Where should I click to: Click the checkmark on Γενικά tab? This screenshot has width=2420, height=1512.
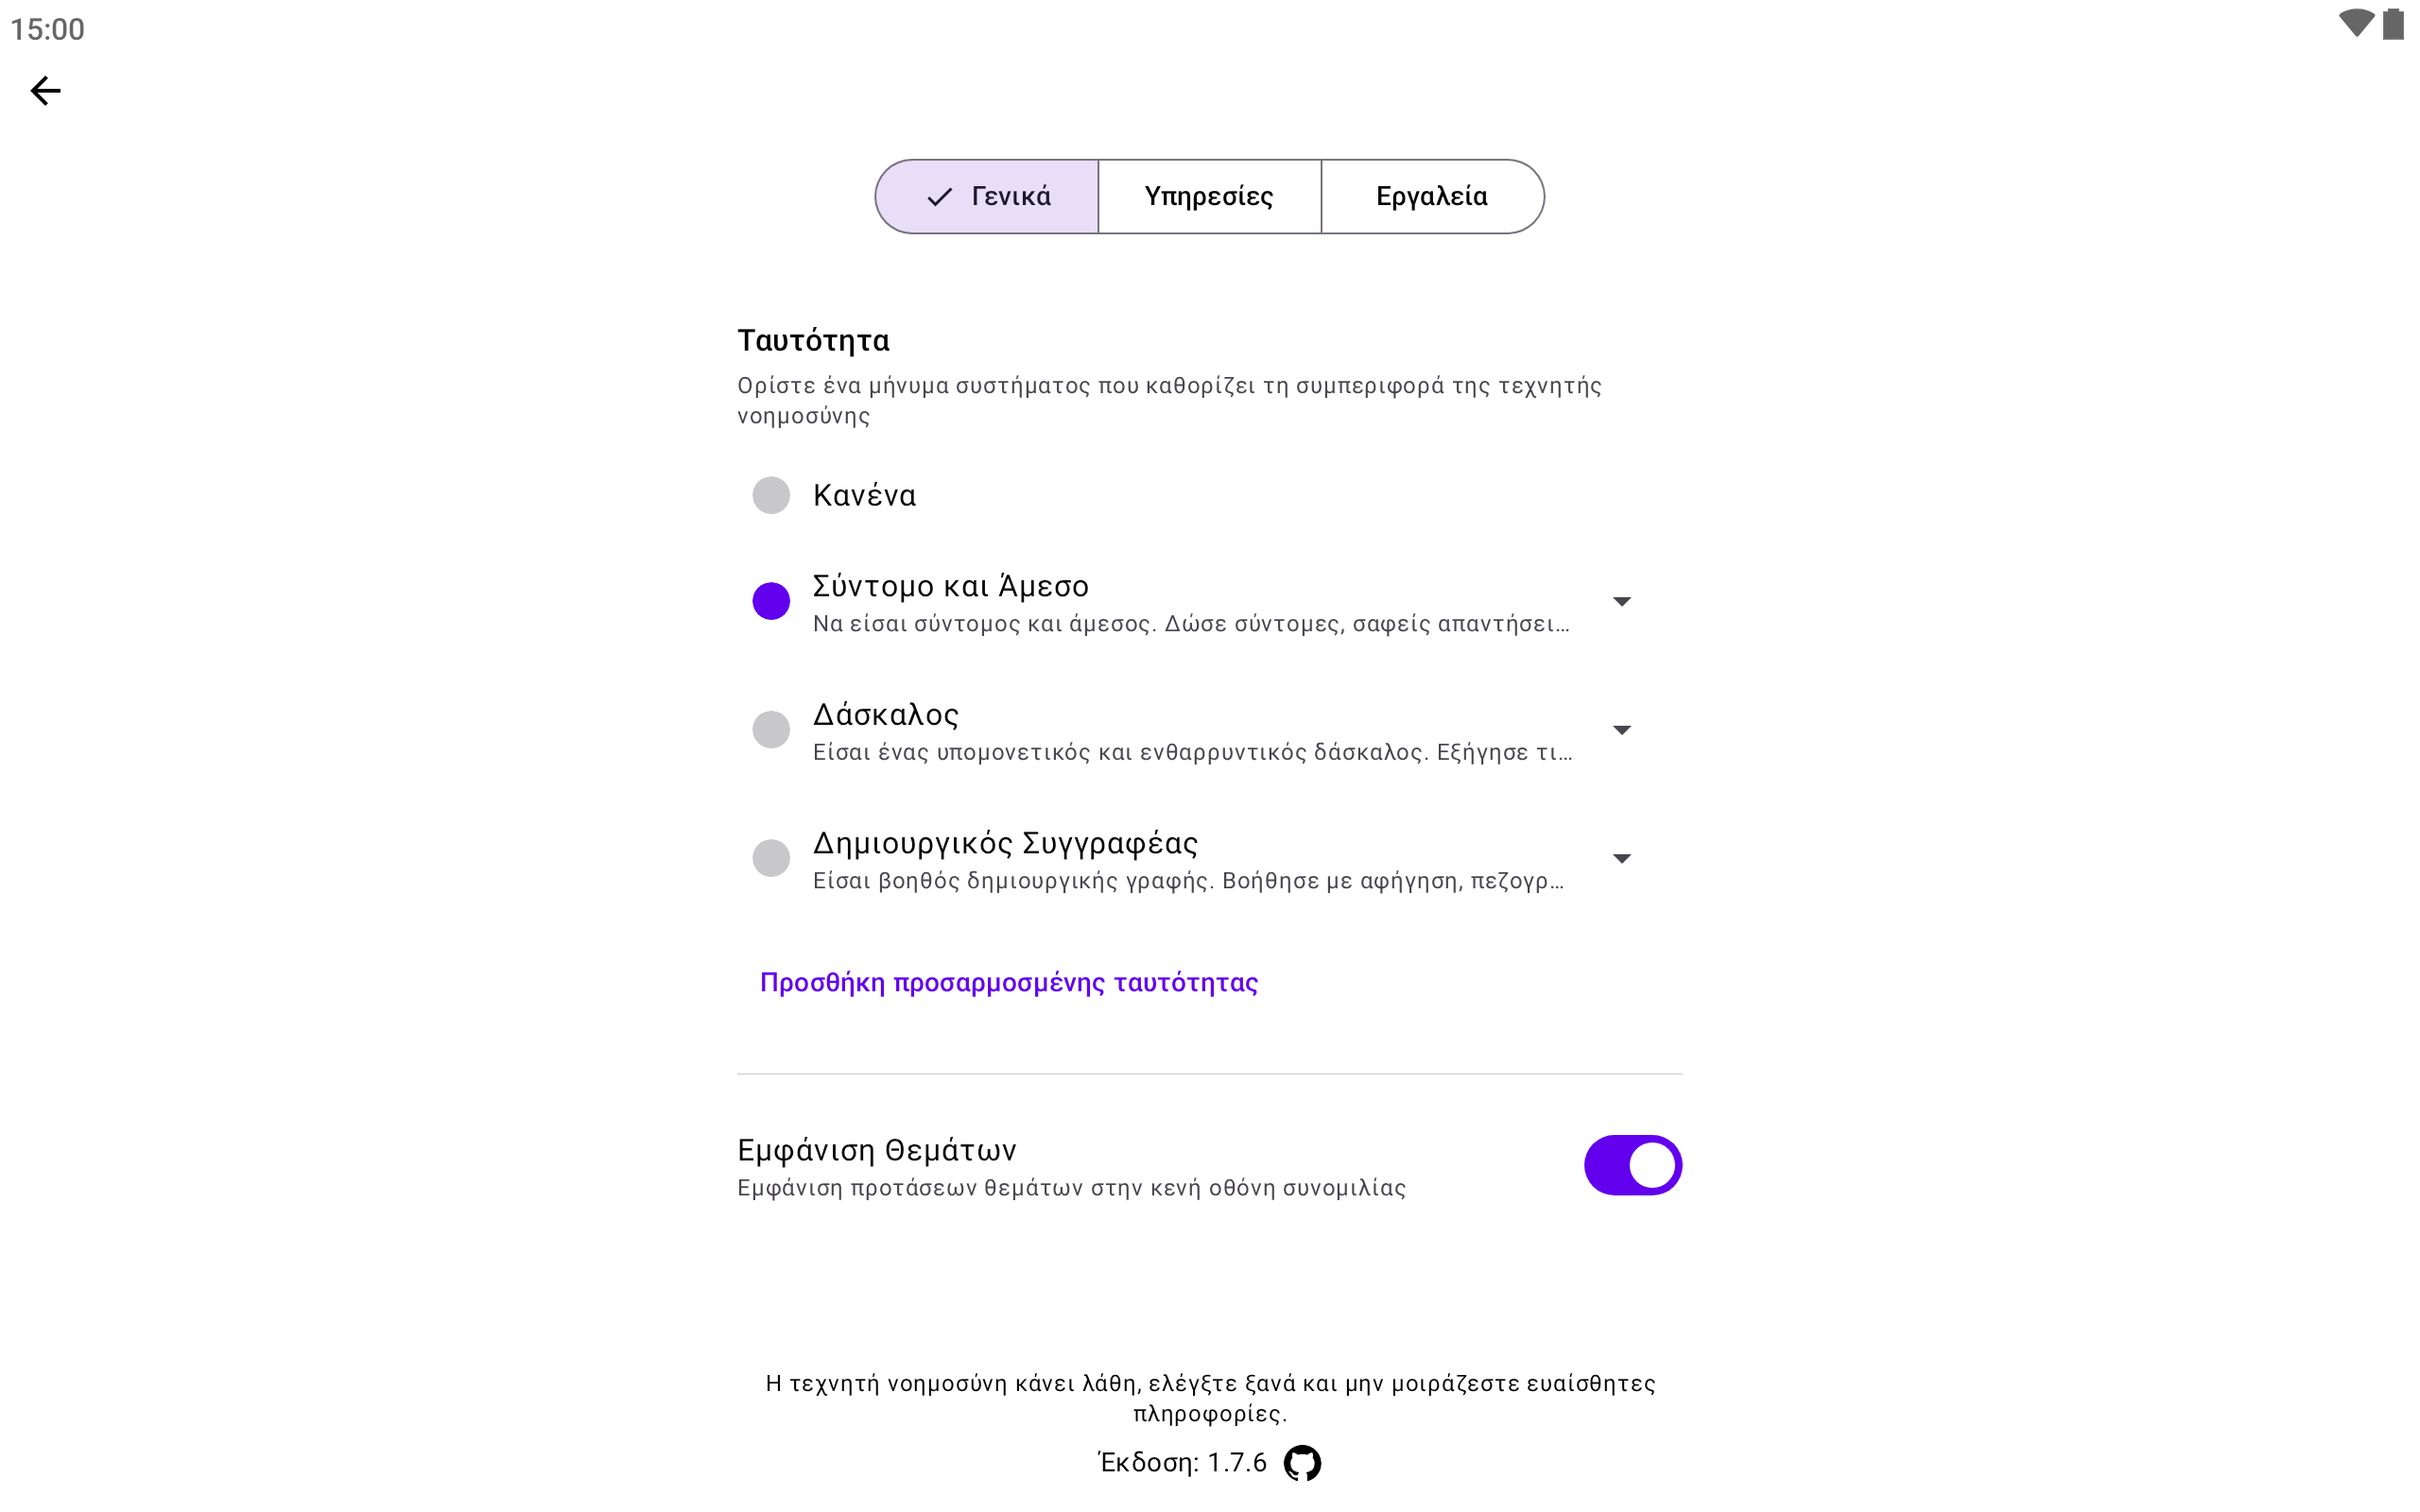tap(939, 197)
